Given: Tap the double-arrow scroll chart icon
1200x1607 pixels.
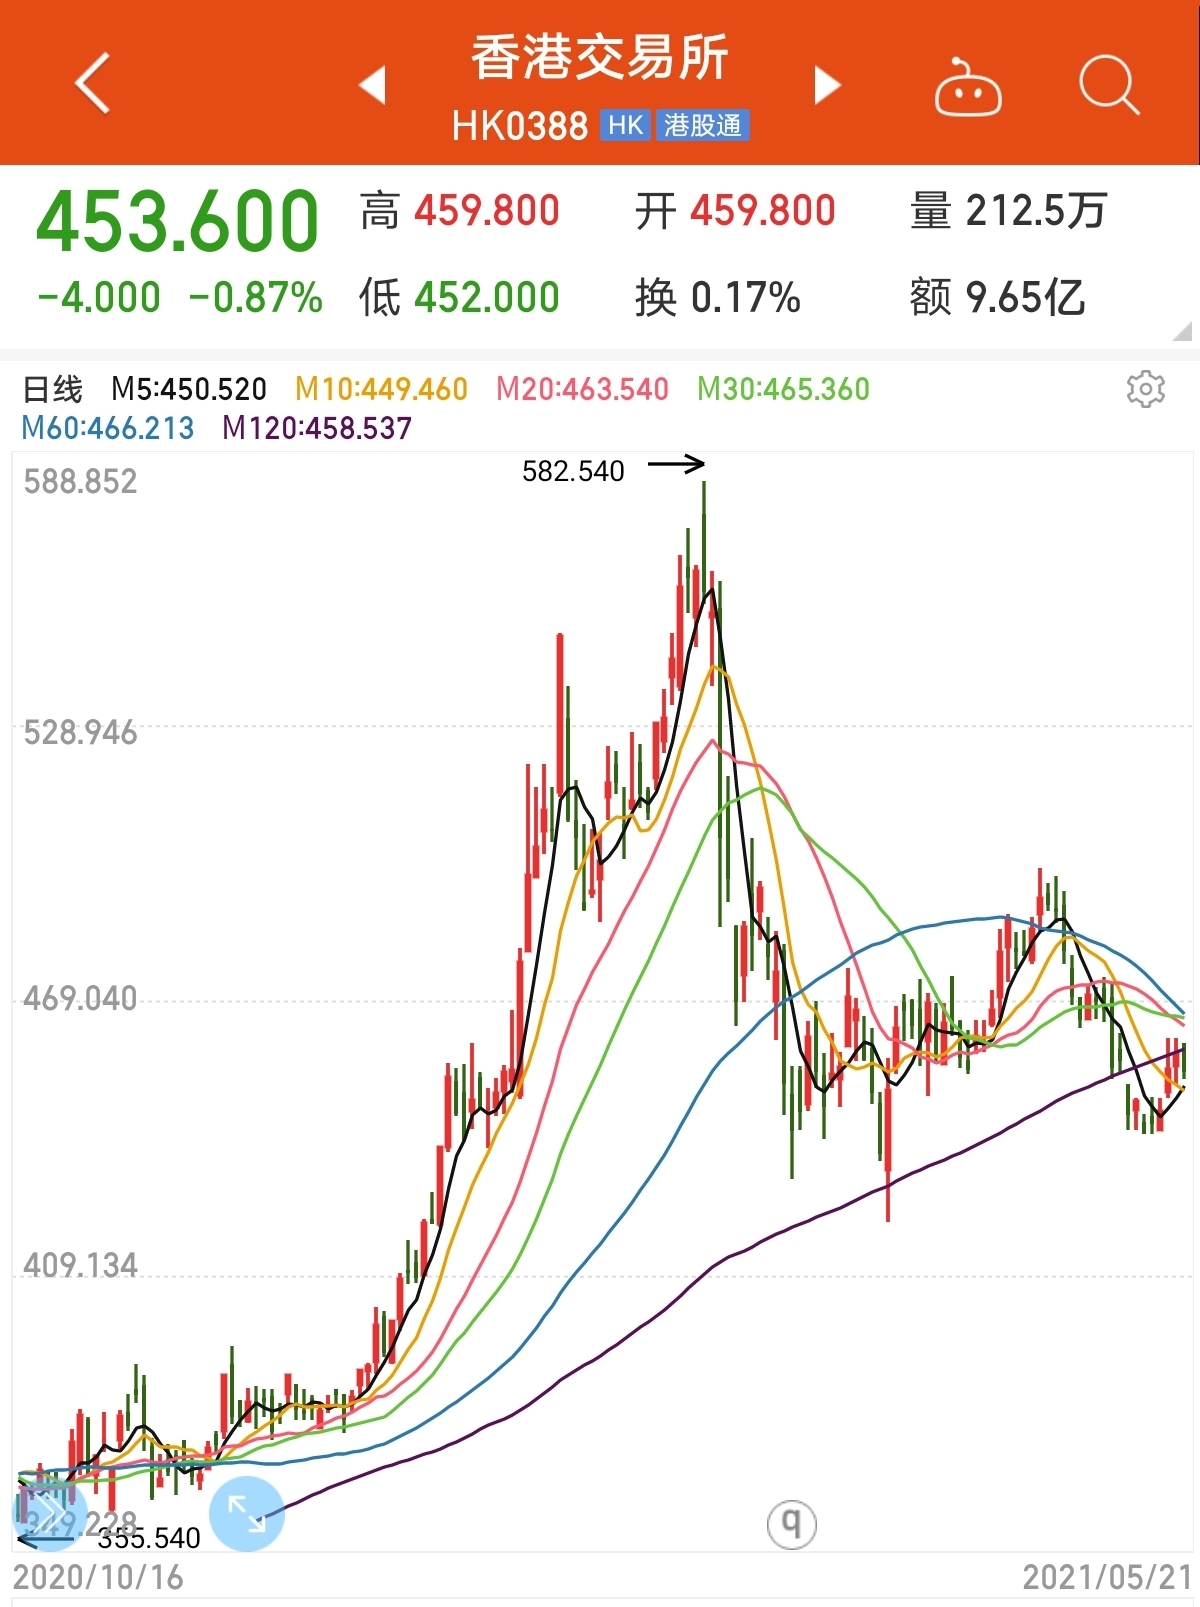Looking at the screenshot, I should tap(48, 1513).
